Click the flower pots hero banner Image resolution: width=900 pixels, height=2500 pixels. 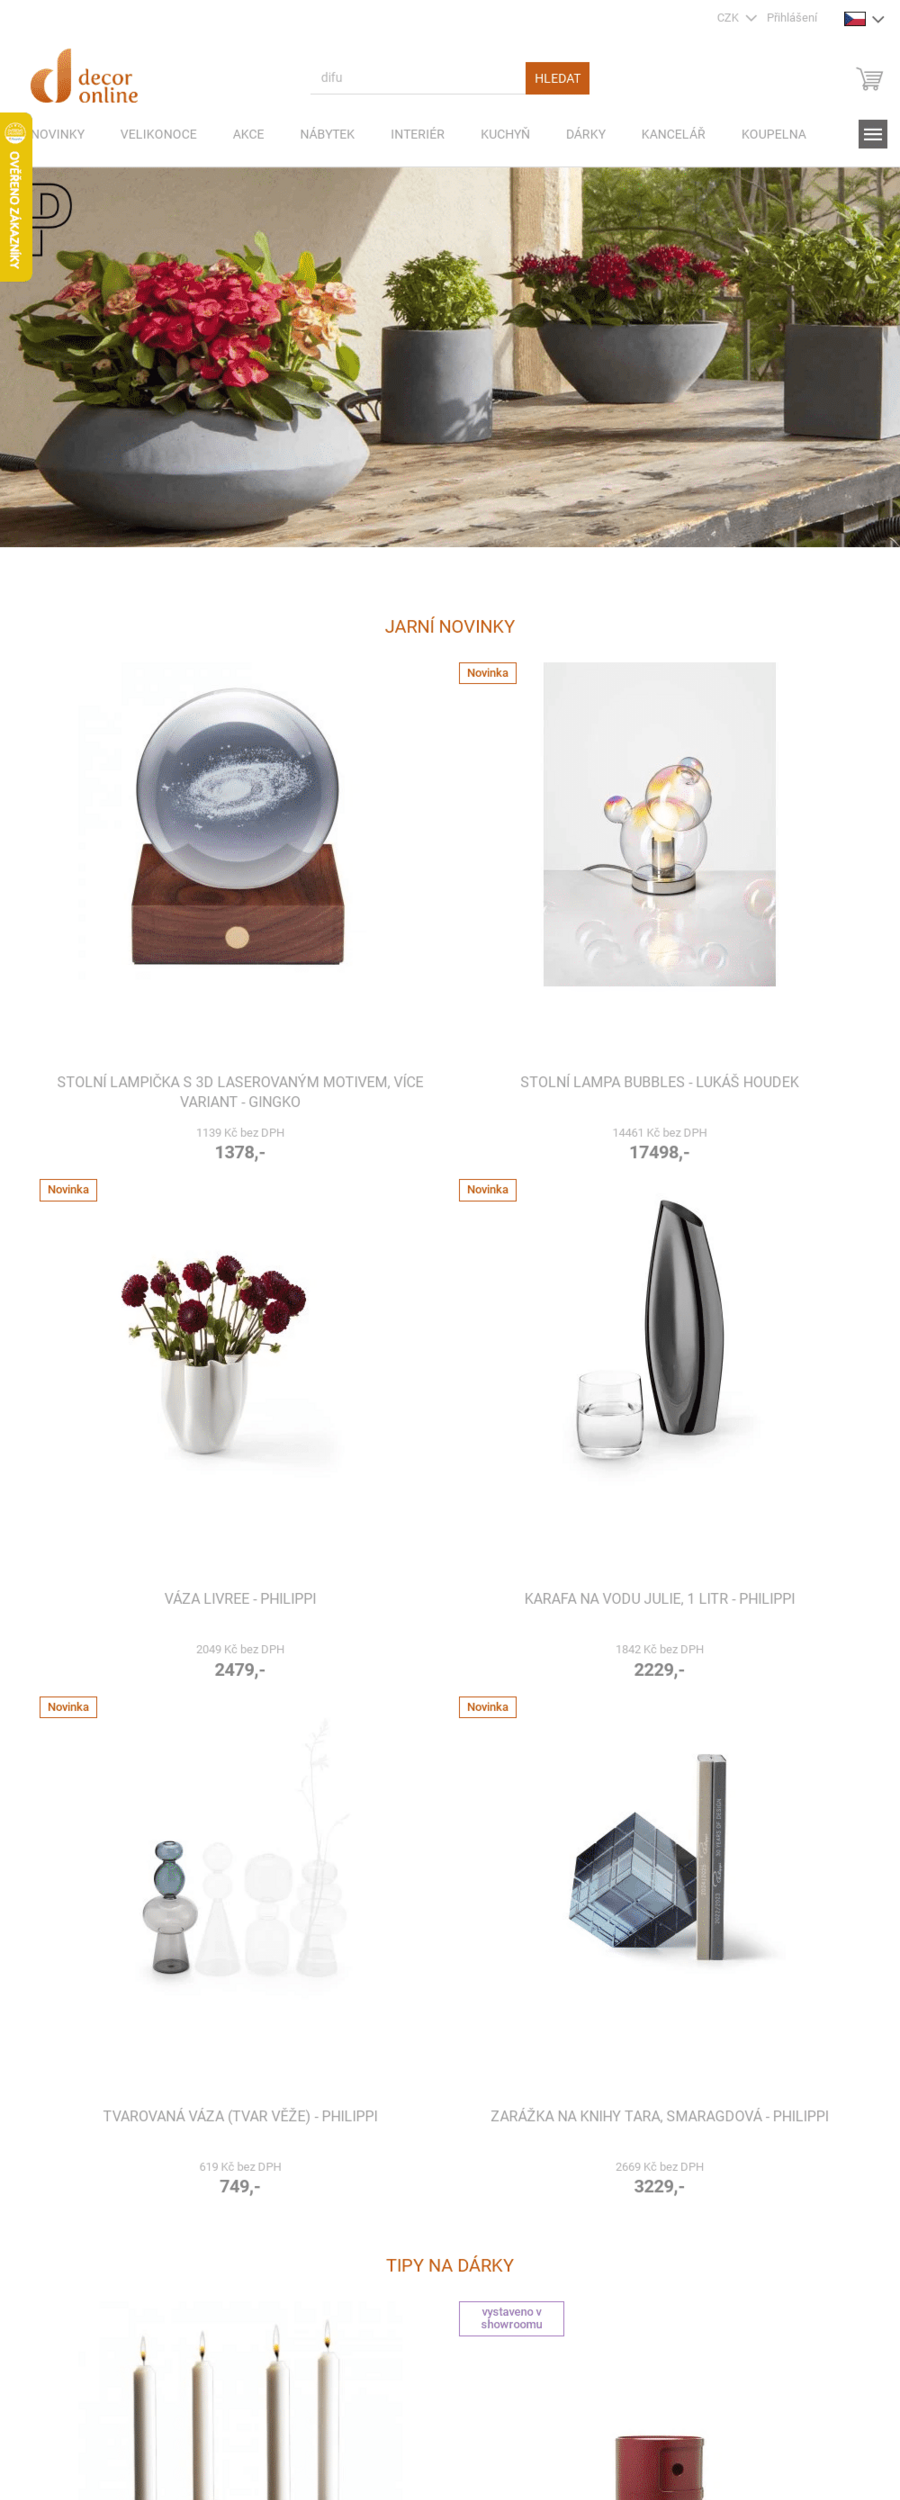pos(450,357)
